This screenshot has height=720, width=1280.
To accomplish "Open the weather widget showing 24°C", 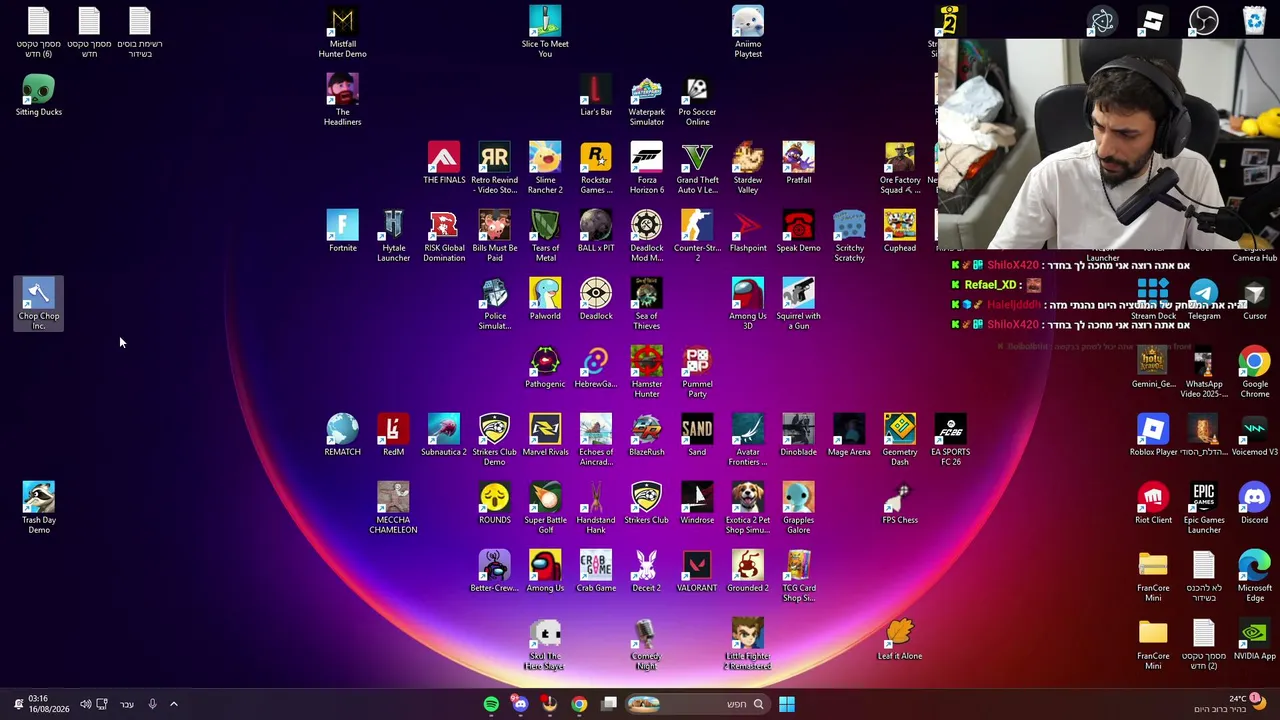I will pyautogui.click(x=1232, y=704).
